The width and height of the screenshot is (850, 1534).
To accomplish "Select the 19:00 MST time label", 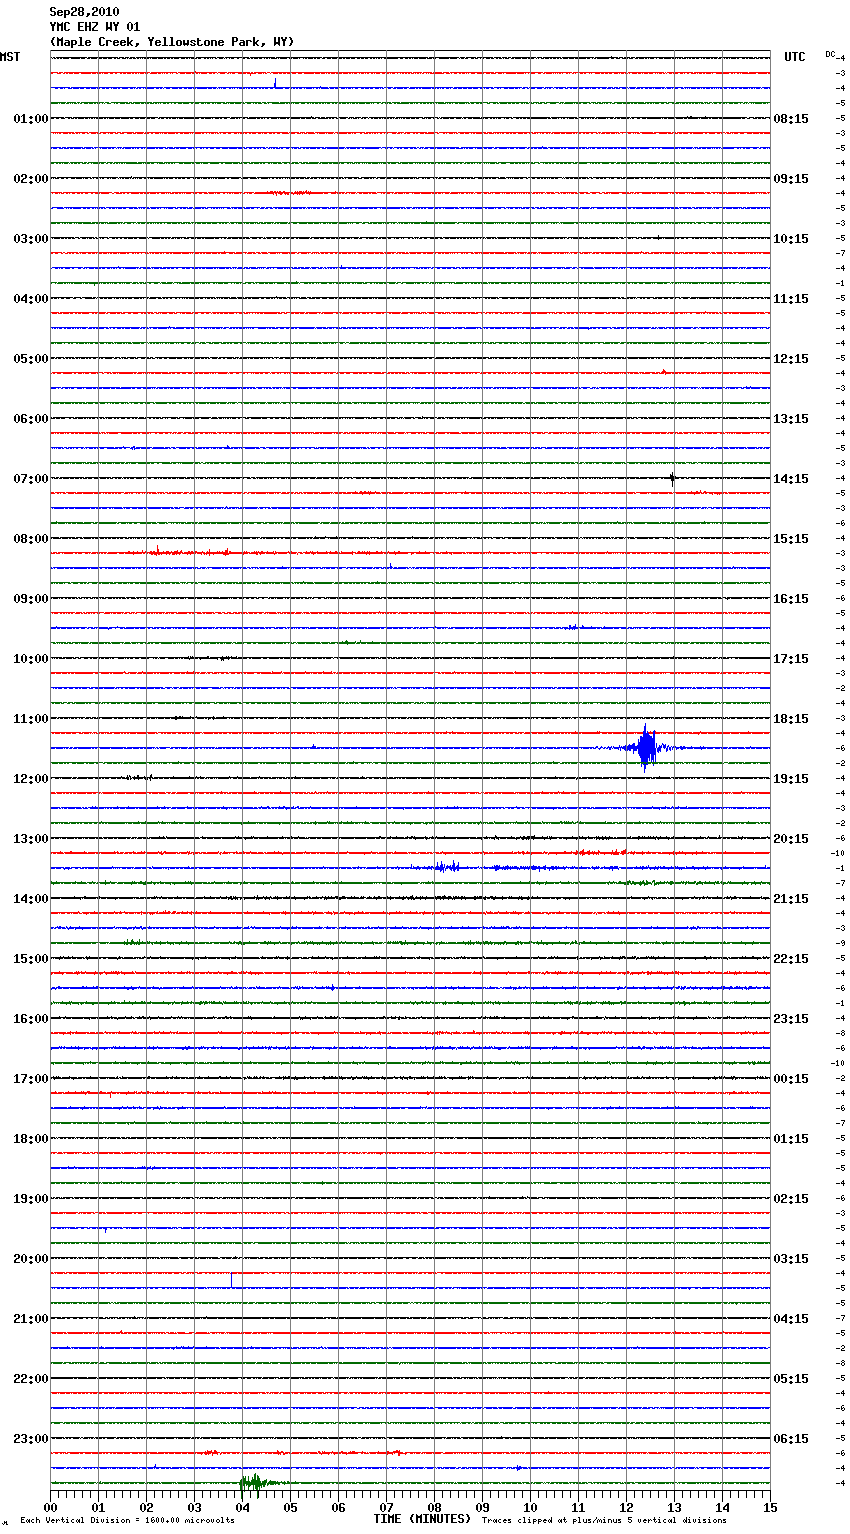I will pyautogui.click(x=30, y=1199).
